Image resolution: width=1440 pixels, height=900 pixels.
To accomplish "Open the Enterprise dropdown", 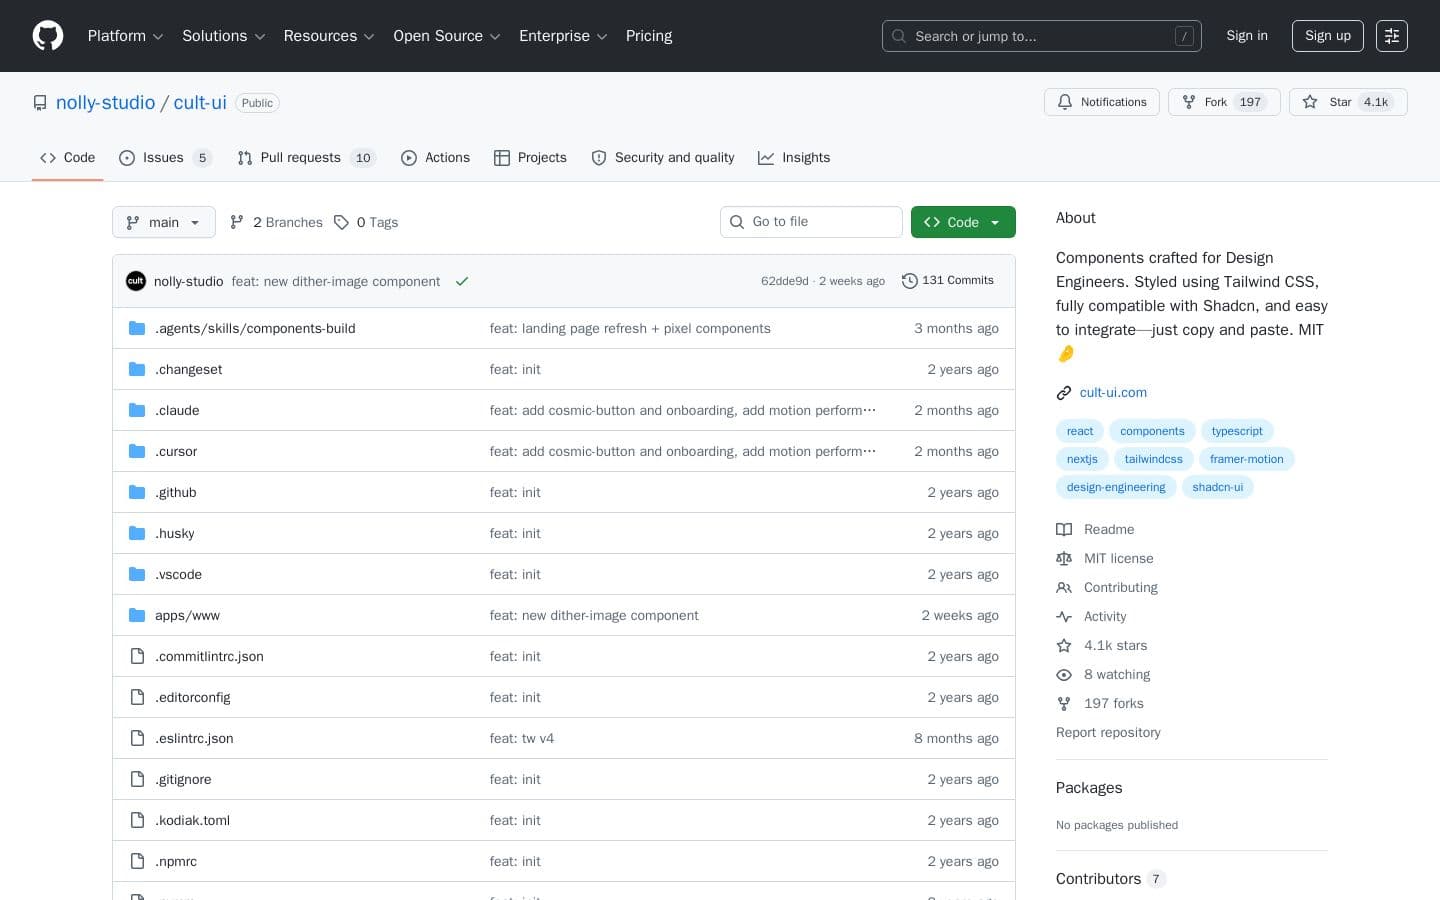I will coord(563,36).
